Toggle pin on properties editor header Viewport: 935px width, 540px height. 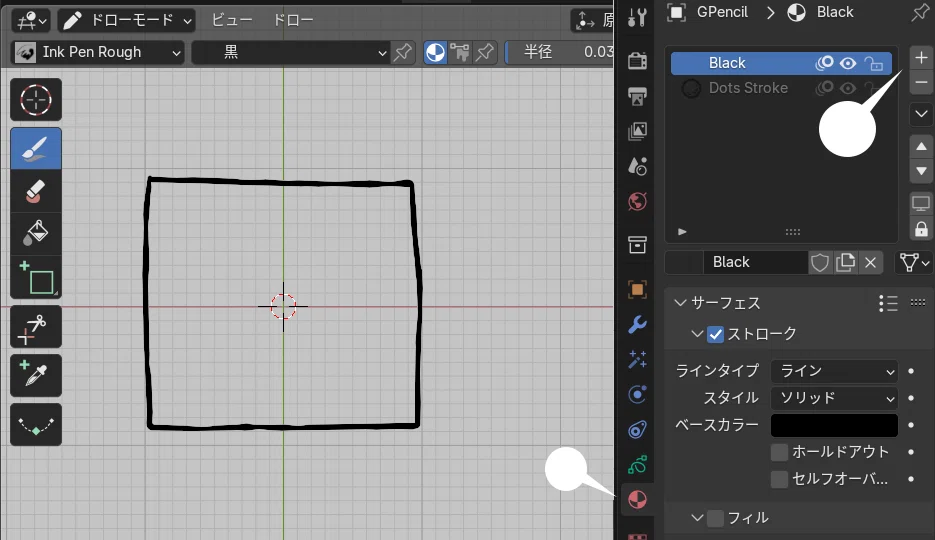click(920, 13)
